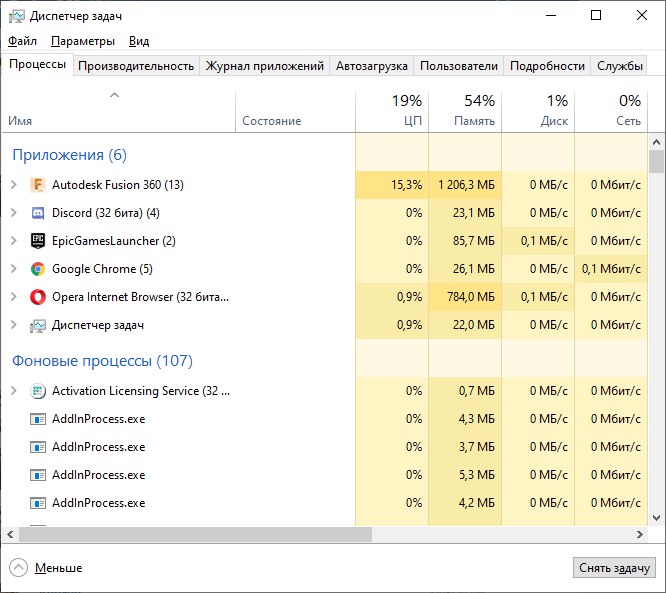Click the Приложения (6) group header
Viewport: 666px width, 593px height.
click(x=69, y=155)
